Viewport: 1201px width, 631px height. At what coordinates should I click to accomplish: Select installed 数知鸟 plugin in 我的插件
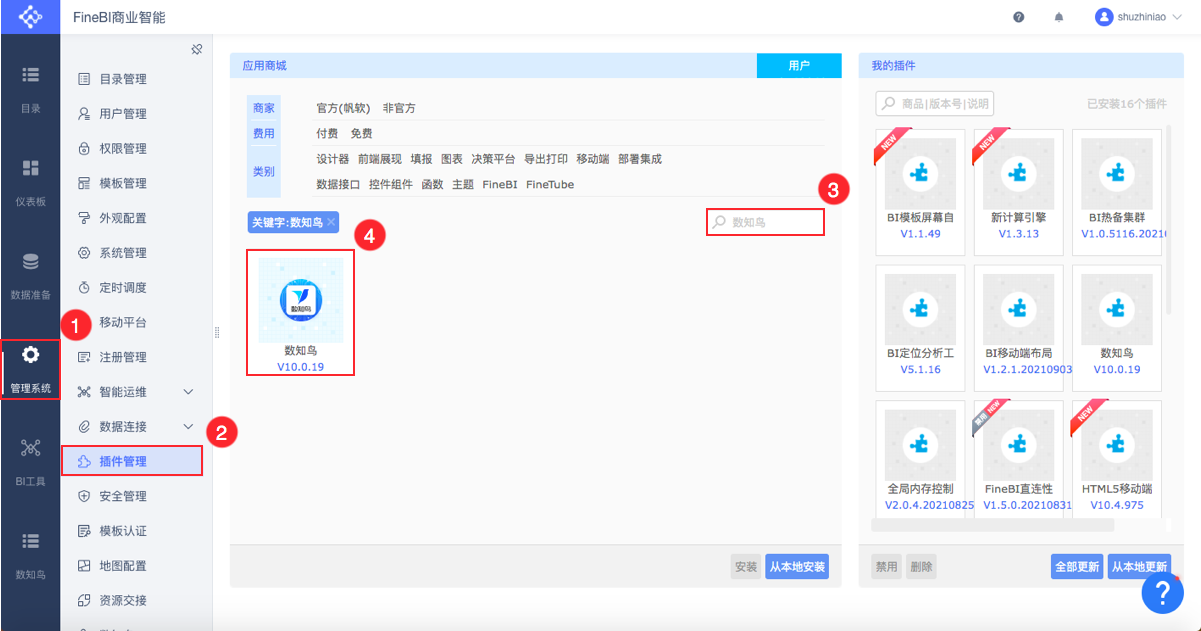click(x=1116, y=327)
